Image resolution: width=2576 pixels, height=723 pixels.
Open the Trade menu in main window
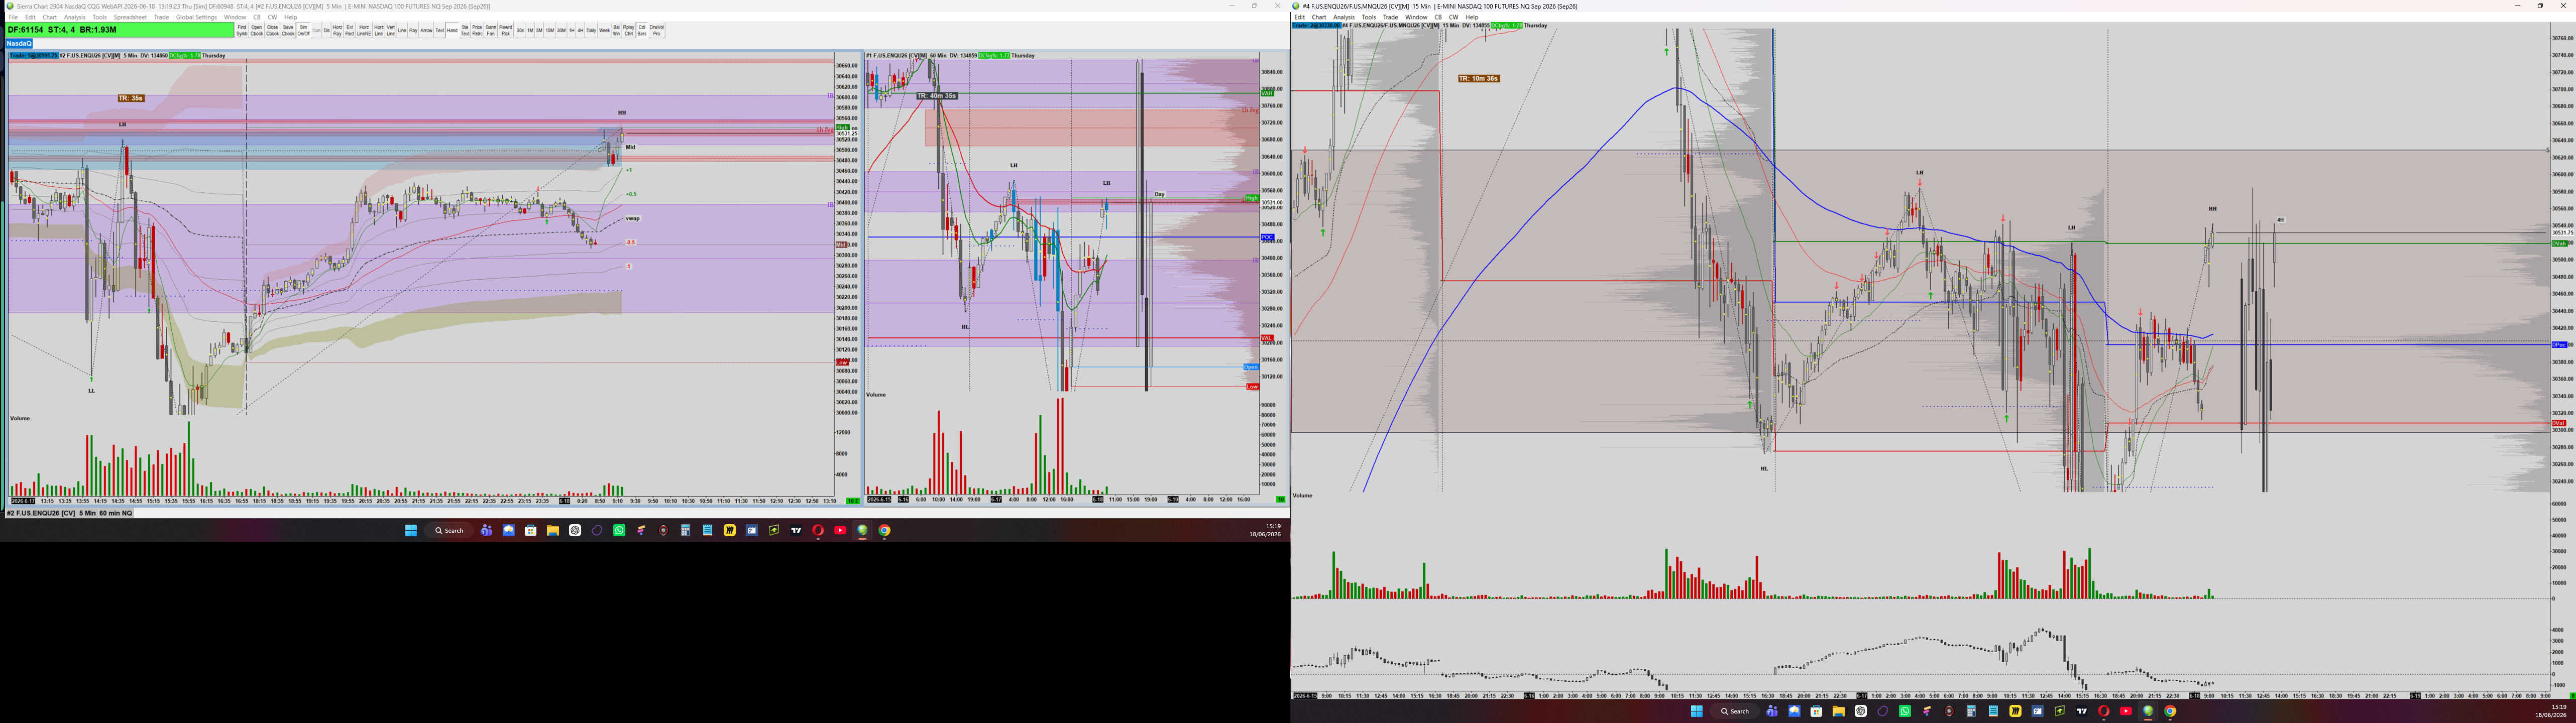pos(161,17)
